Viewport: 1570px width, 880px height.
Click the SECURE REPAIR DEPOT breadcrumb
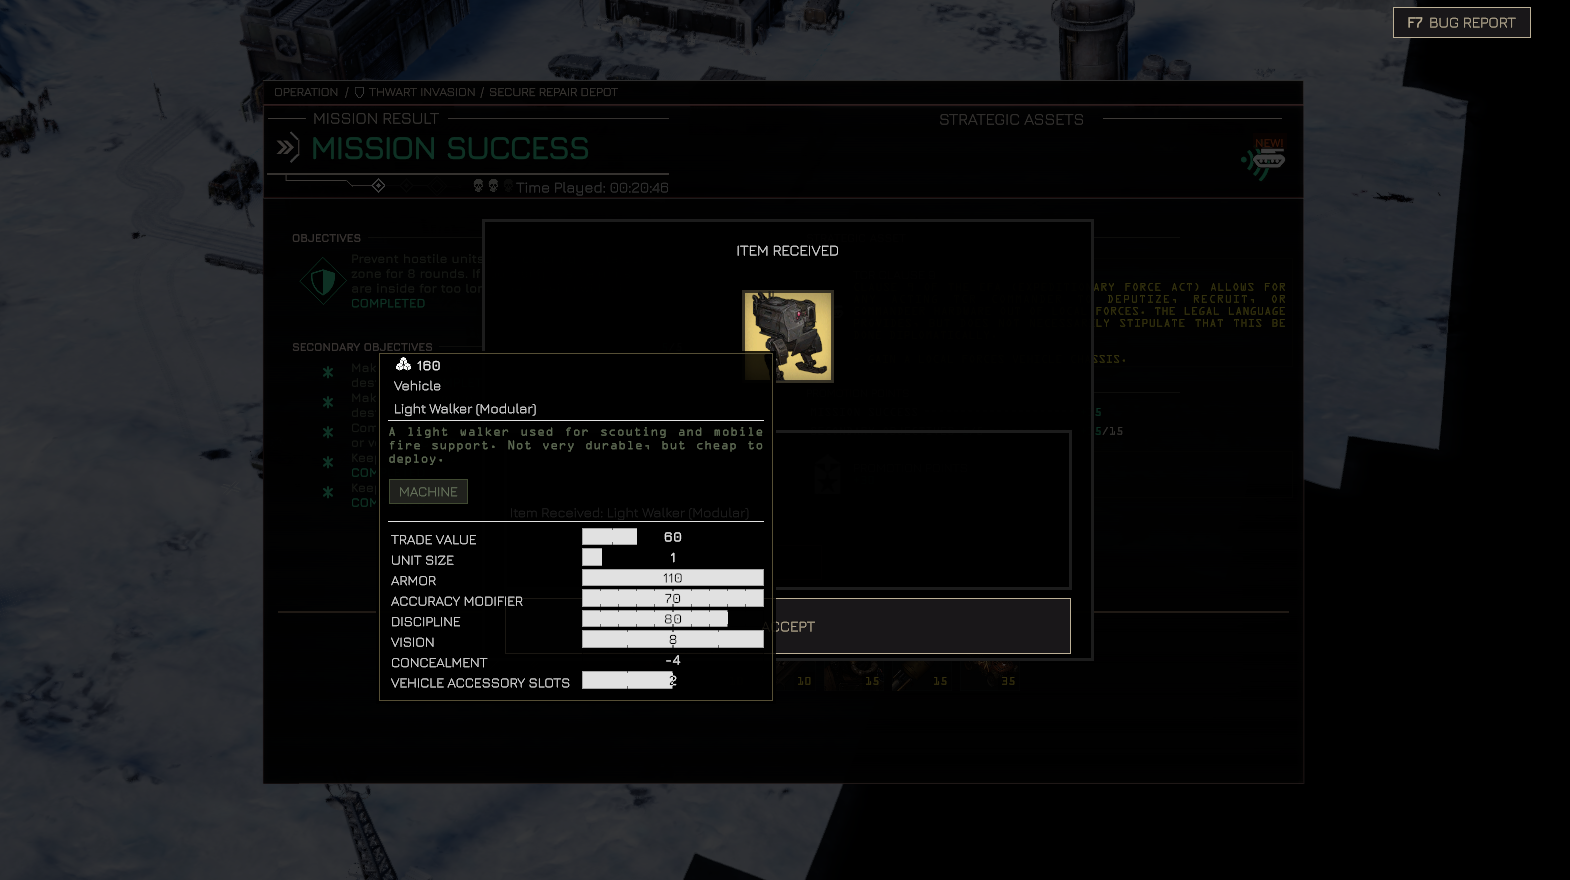(553, 92)
